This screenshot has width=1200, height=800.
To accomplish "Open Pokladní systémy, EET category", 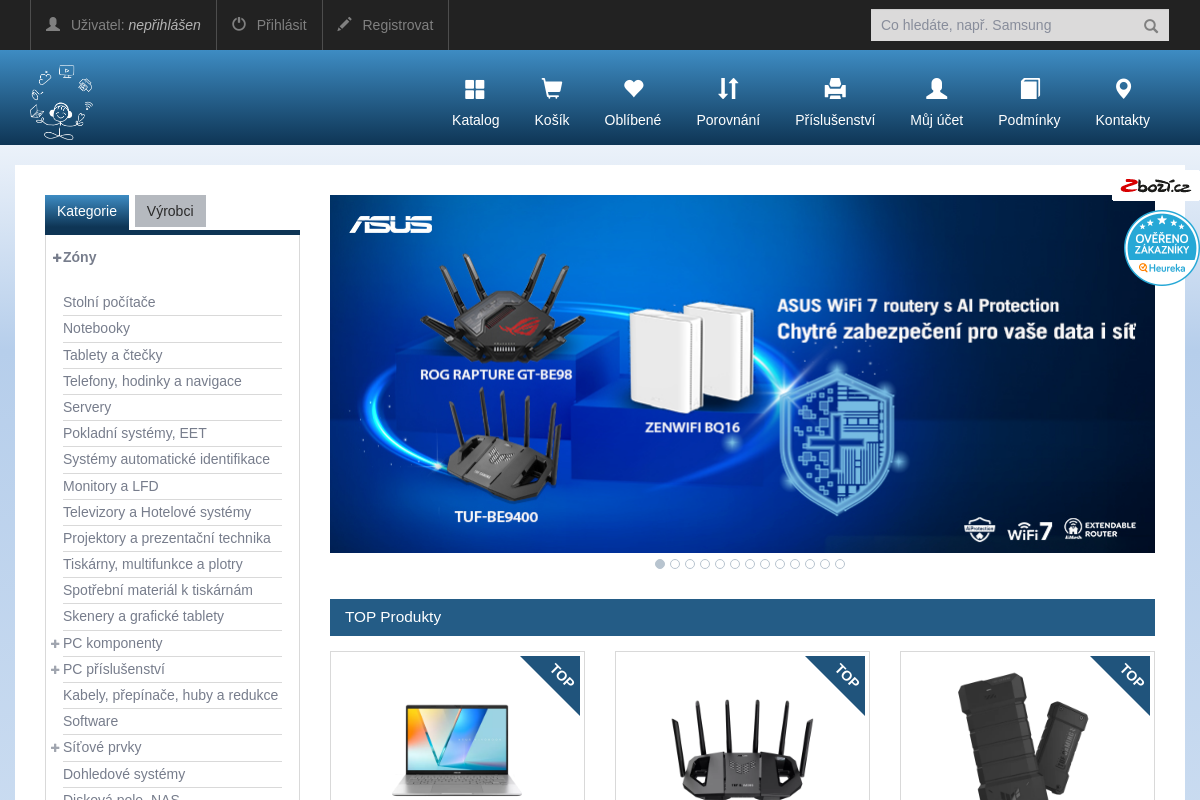I will [135, 433].
